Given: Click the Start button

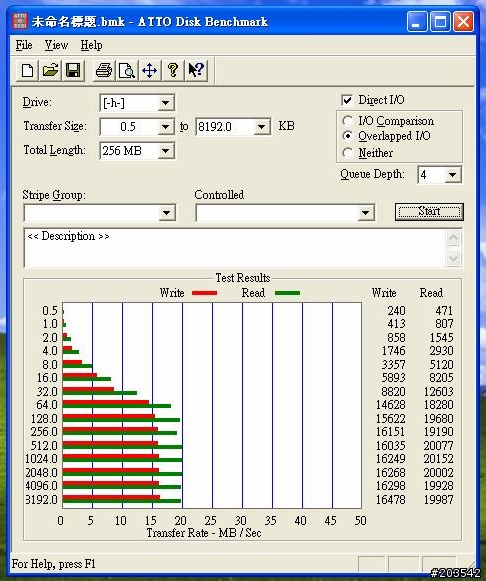Looking at the screenshot, I should pos(429,212).
